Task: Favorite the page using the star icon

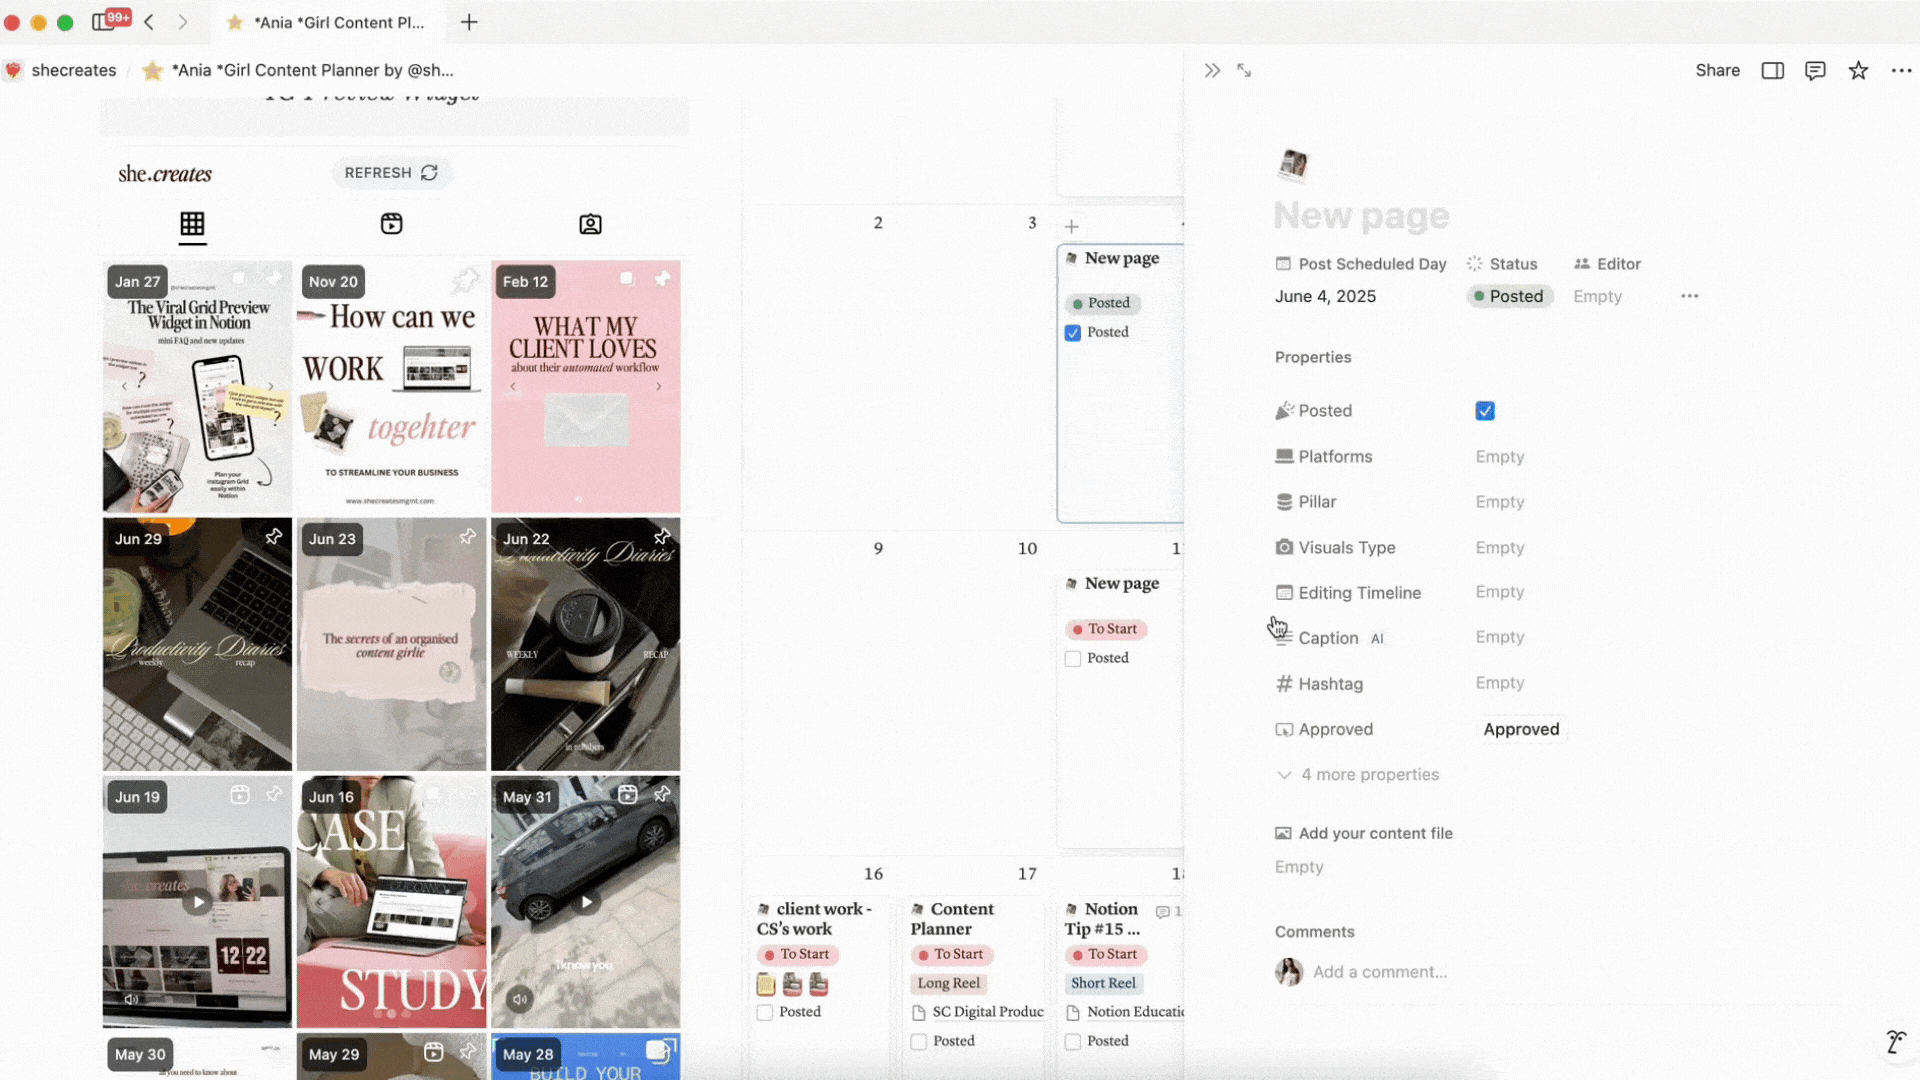Action: pos(1858,70)
